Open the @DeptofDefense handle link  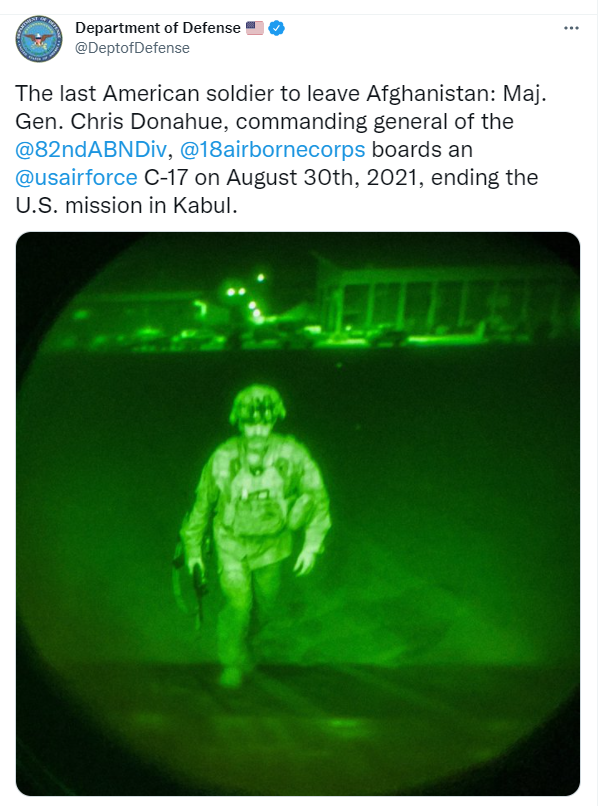point(133,48)
